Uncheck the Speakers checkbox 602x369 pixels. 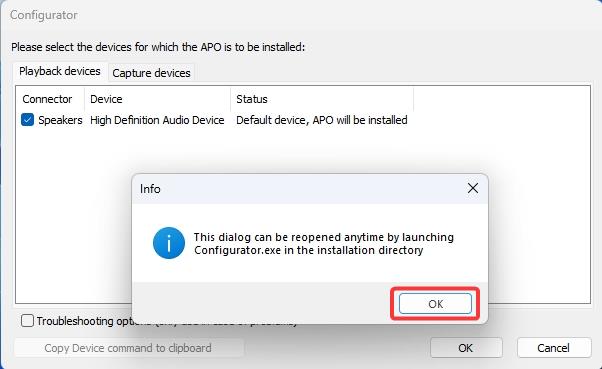(27, 120)
